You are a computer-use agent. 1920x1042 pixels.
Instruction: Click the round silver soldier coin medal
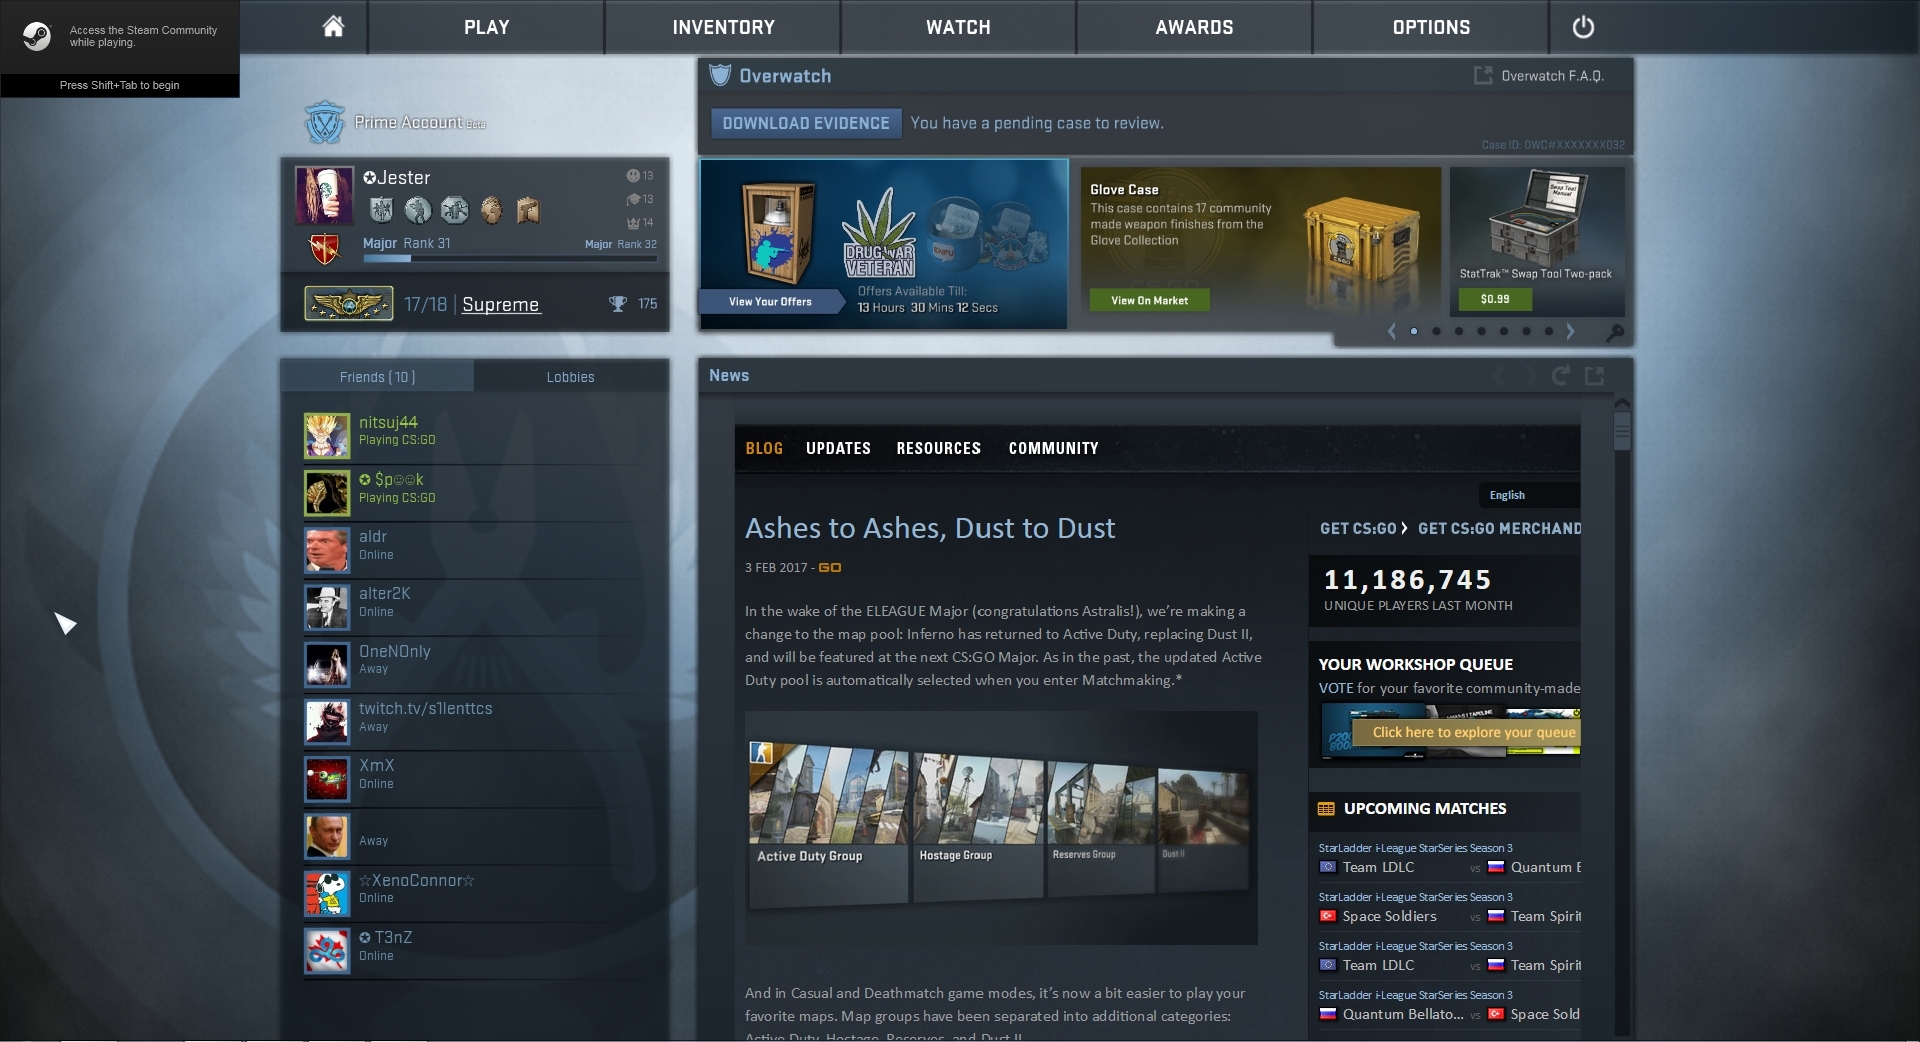pyautogui.click(x=418, y=209)
